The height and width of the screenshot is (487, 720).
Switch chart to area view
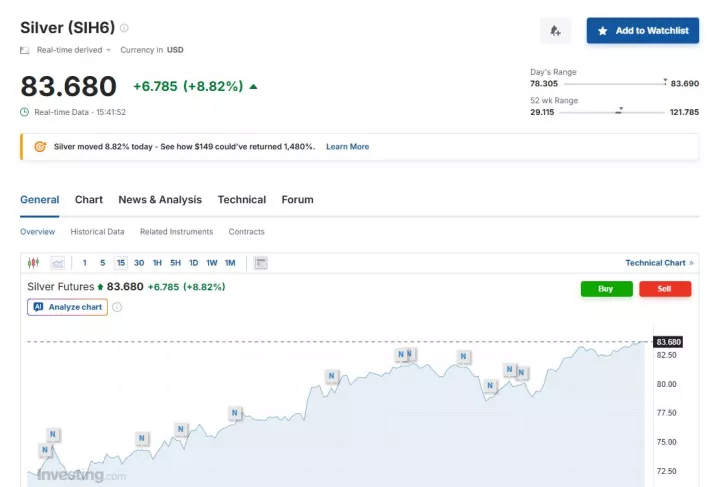coord(57,263)
